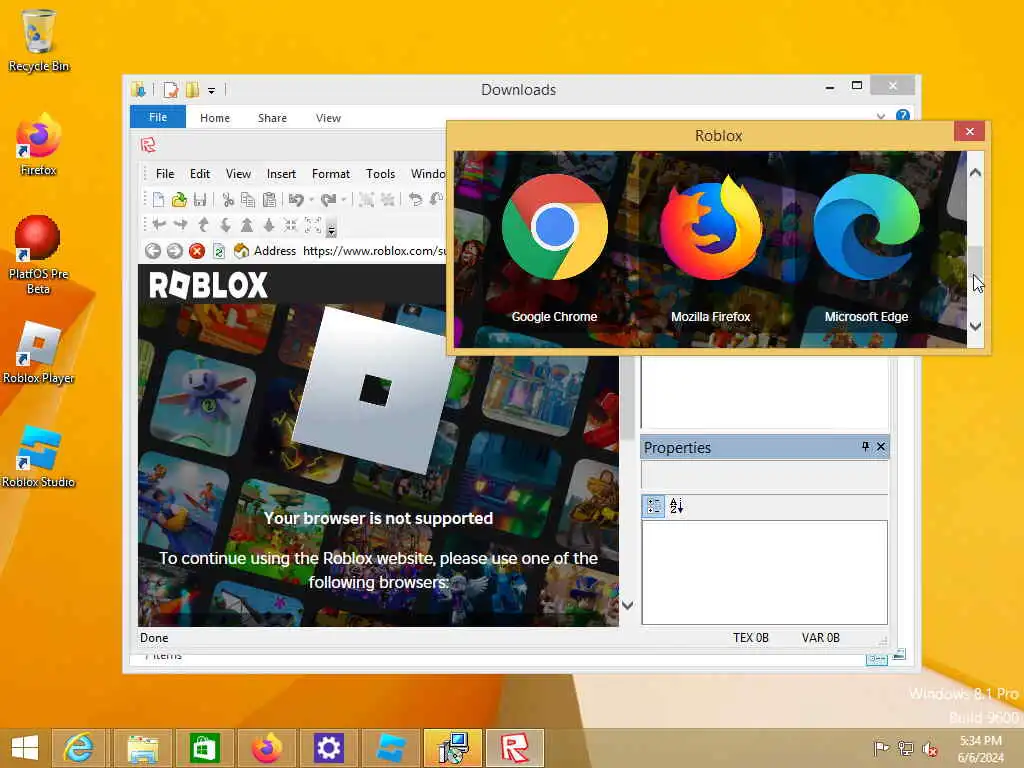This screenshot has height=768, width=1024.
Task: Click the Firefox desktop shortcut
Action: pyautogui.click(x=39, y=144)
